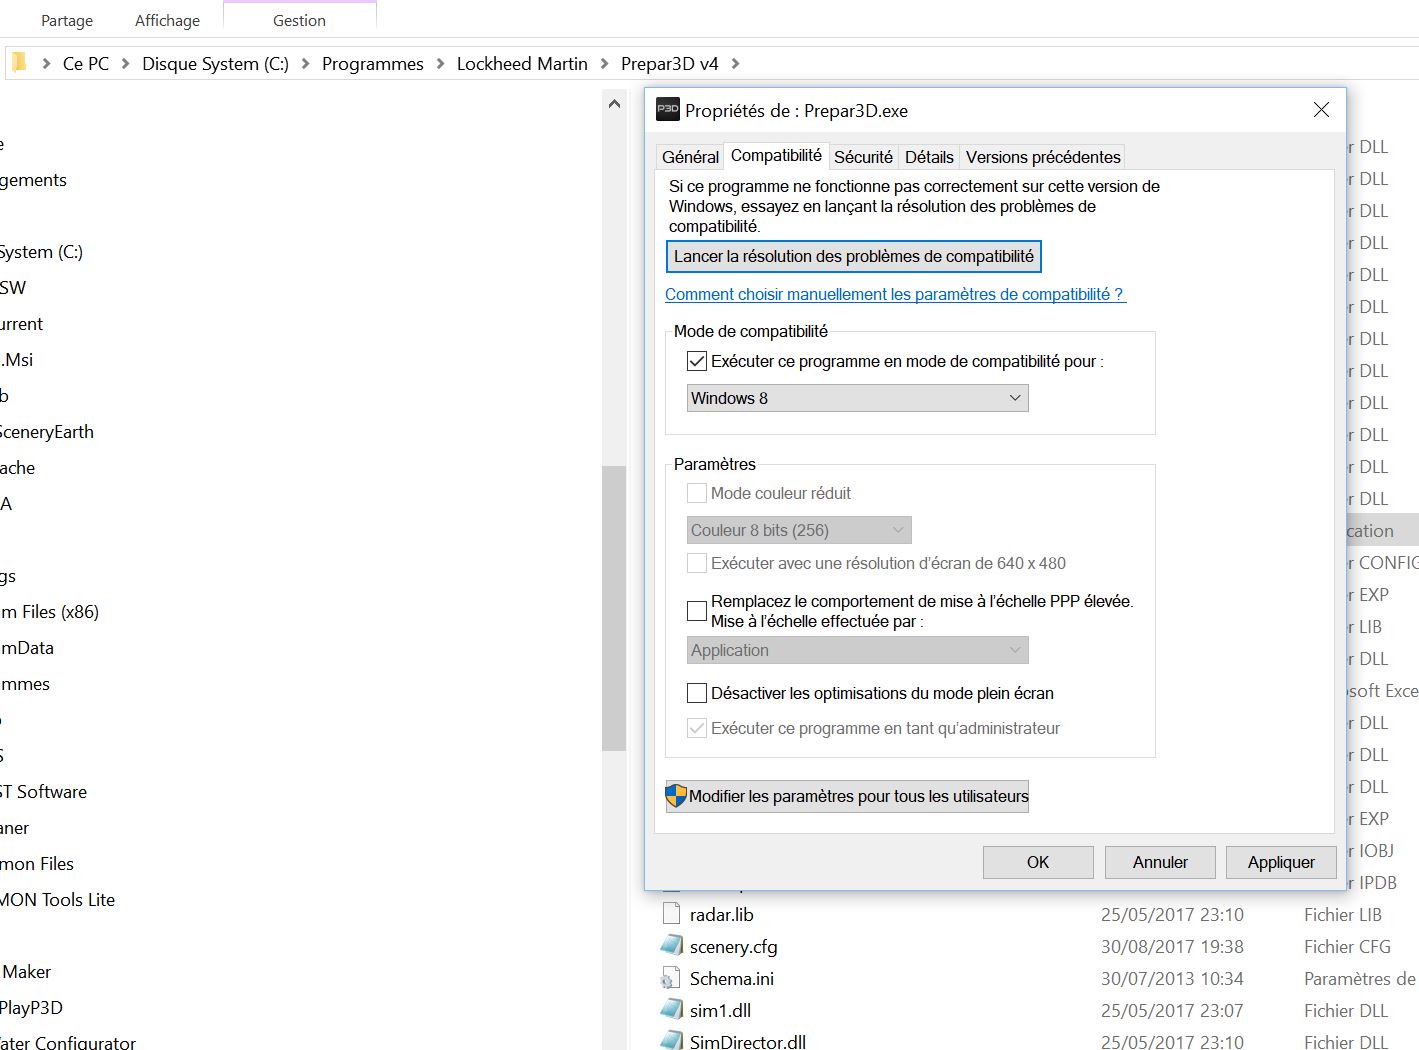Click the radar.lib file icon
Screen dimensions: 1419x1050
671,914
